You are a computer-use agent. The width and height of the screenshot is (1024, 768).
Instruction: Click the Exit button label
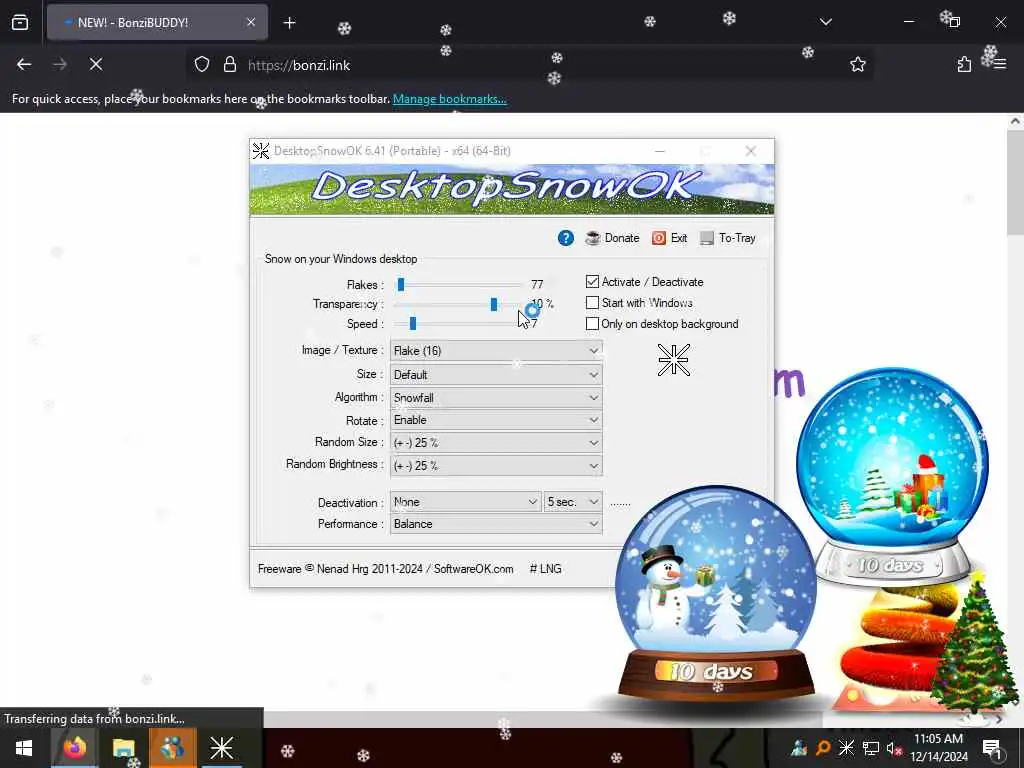(679, 238)
